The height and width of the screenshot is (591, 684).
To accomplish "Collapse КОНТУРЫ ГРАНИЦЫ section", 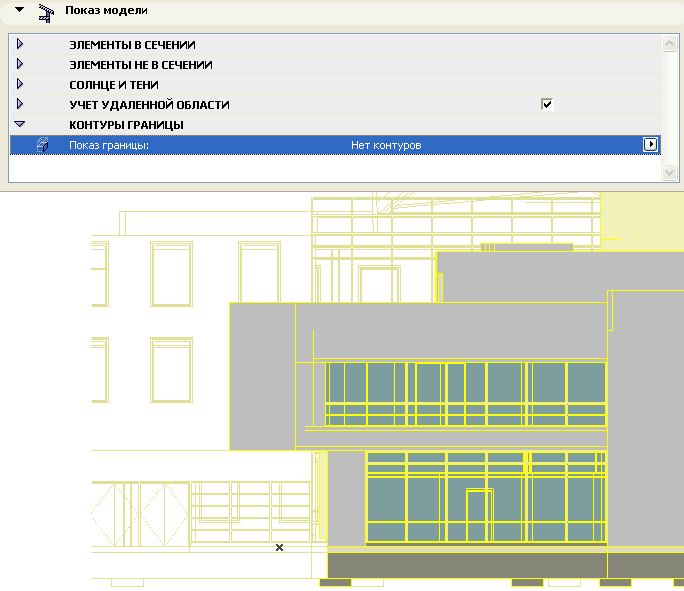I will (20, 124).
